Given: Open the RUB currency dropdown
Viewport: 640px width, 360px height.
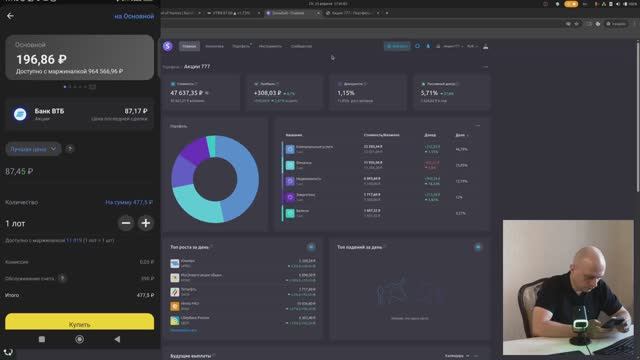Looking at the screenshot, I should 472,47.
